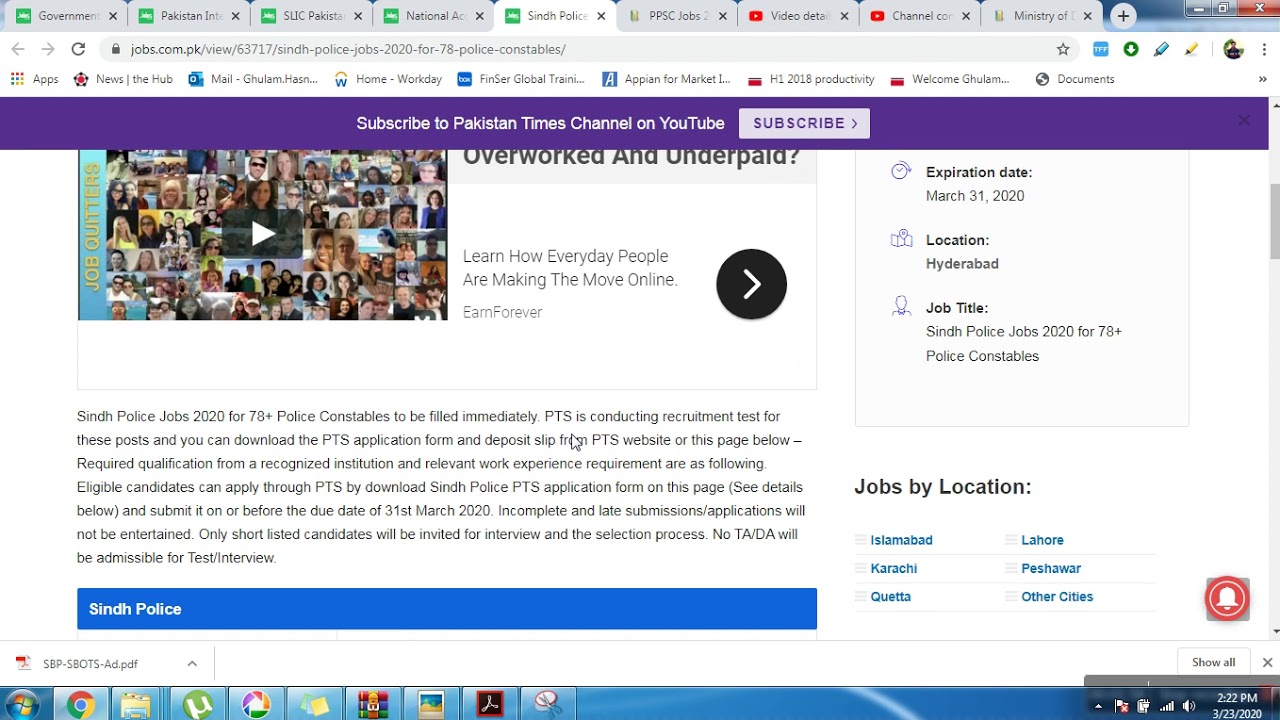Browse jobs in Karachi
This screenshot has height=720, width=1280.
pos(893,568)
